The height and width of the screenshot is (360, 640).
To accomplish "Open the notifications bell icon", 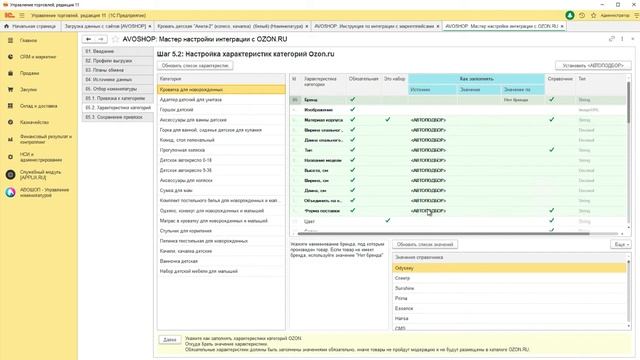I will (570, 16).
